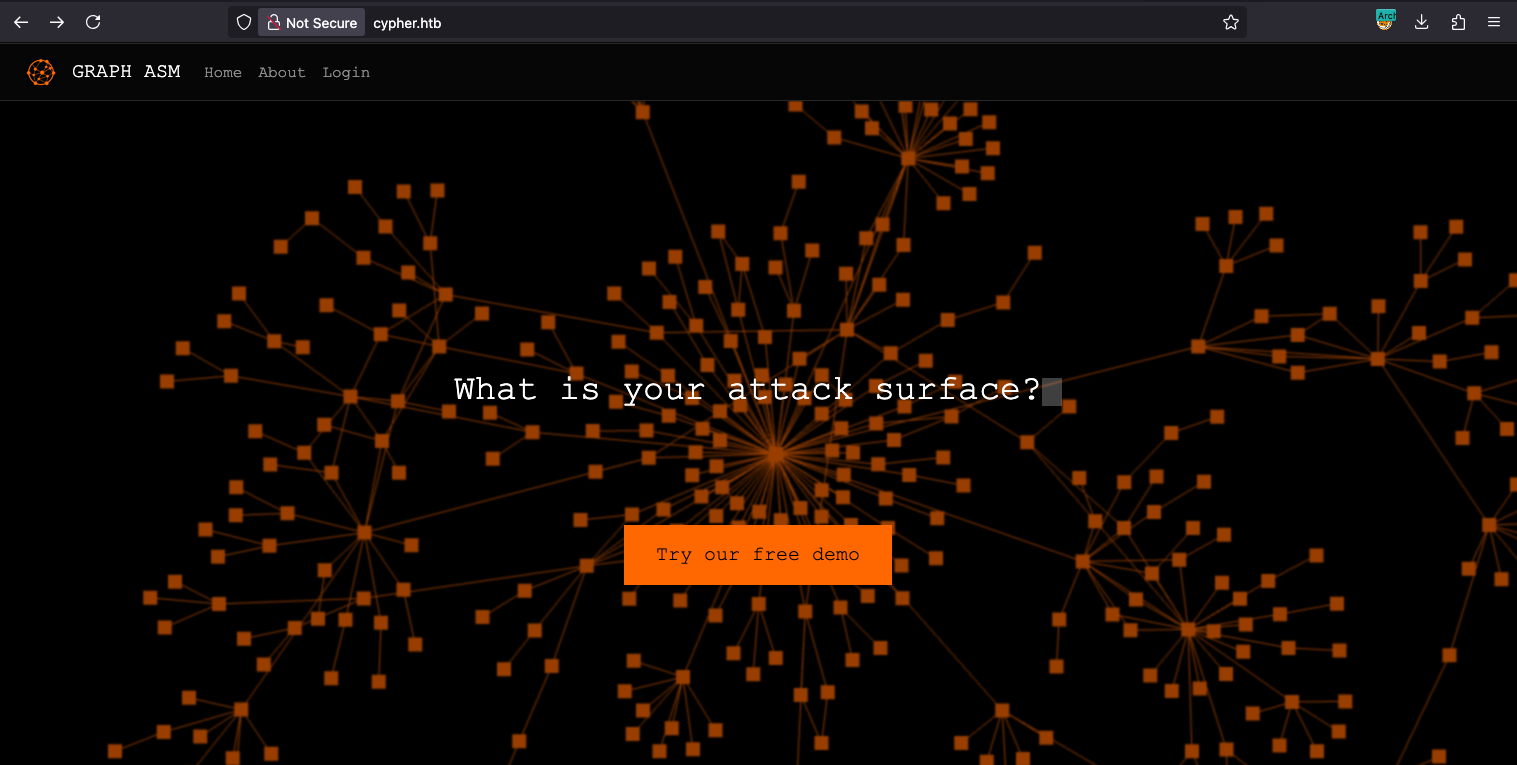Navigate to the Home page
Screen dimensions: 1517x765
tap(222, 72)
